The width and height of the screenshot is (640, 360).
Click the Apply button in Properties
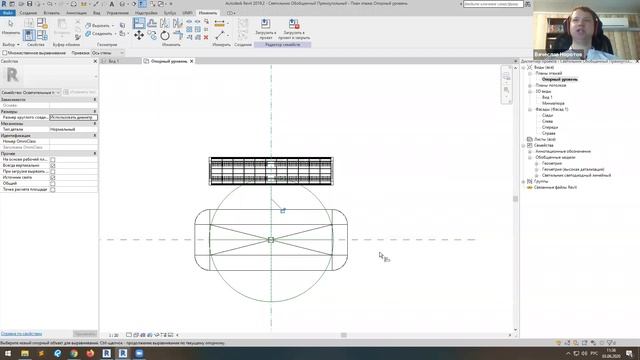(x=85, y=334)
